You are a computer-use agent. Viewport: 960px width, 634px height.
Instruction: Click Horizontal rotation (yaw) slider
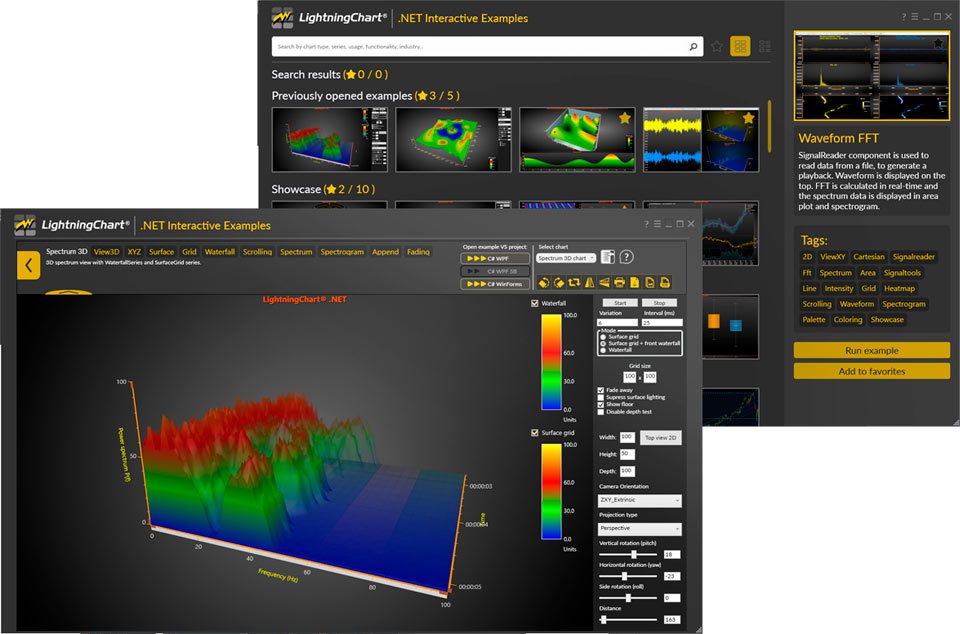click(628, 576)
